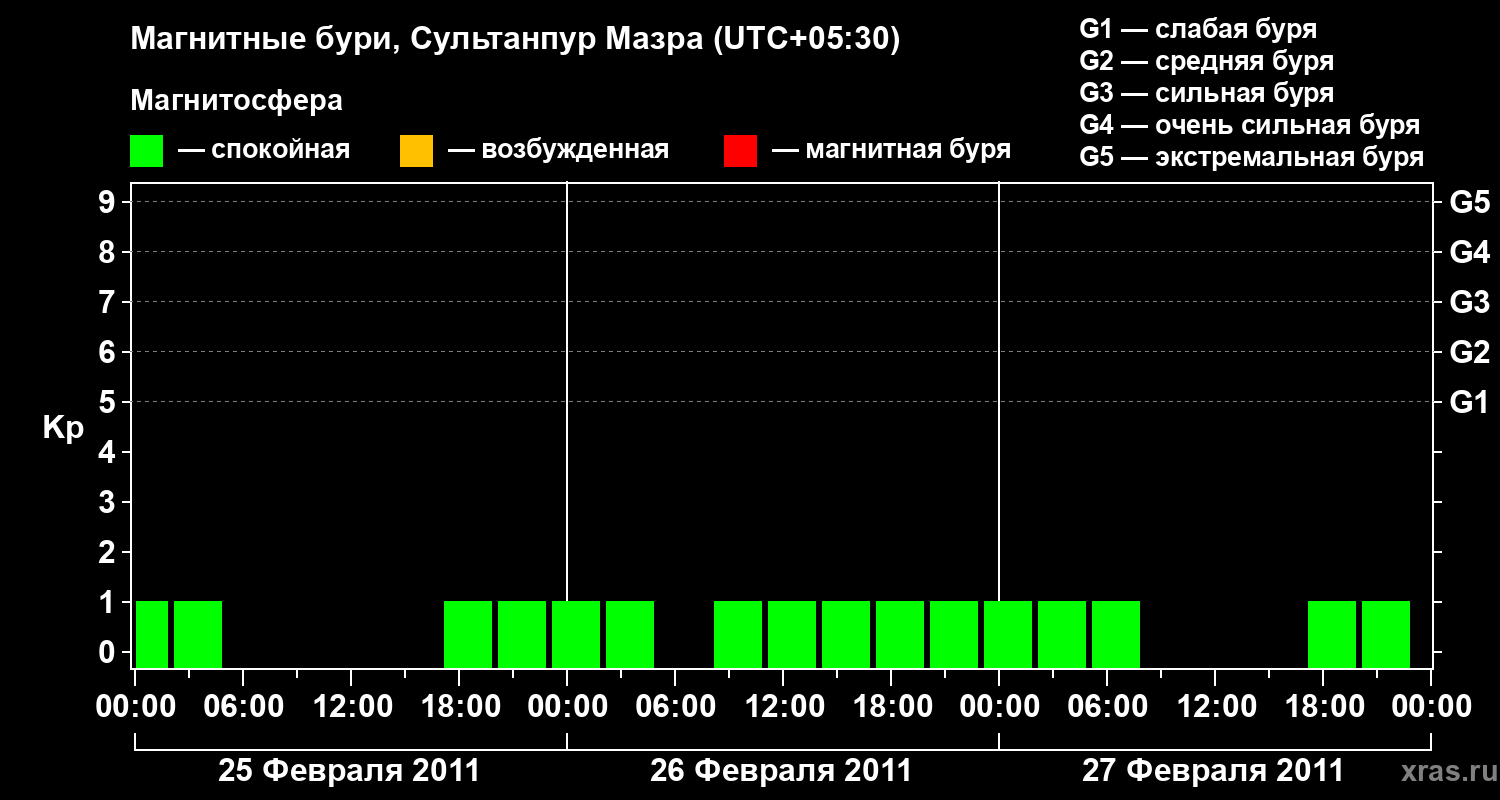Click the date label '25 Февраля 2011'

(x=349, y=771)
